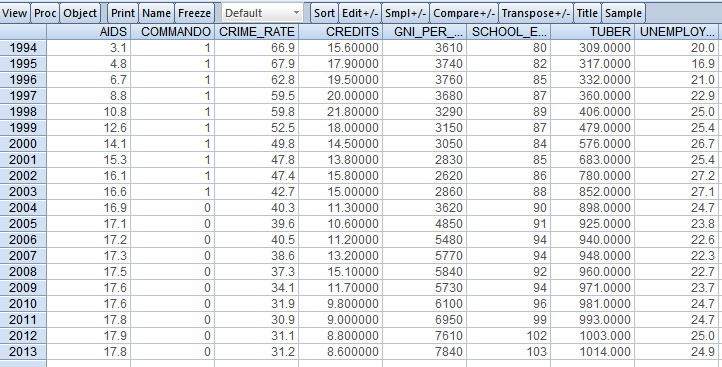
Task: Click CRIME_RATE cell 42.7
Action: pyautogui.click(x=256, y=192)
